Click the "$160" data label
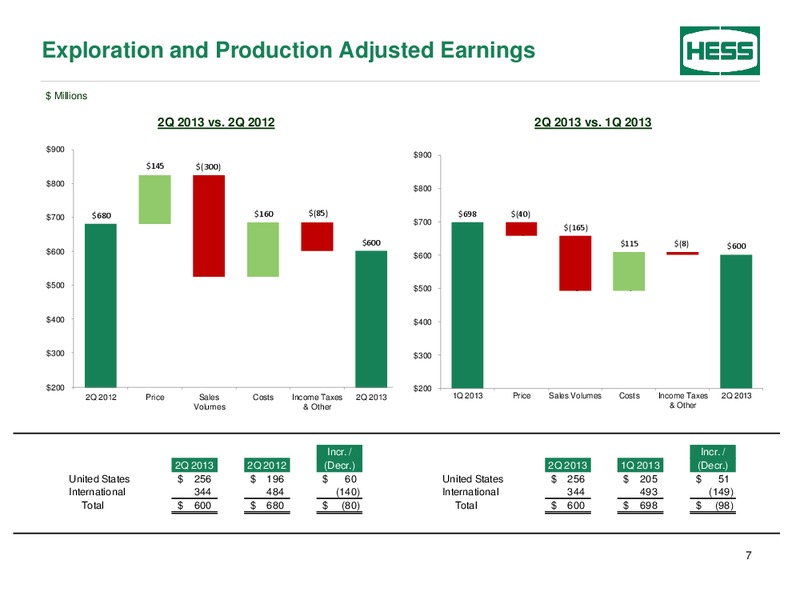 [264, 214]
